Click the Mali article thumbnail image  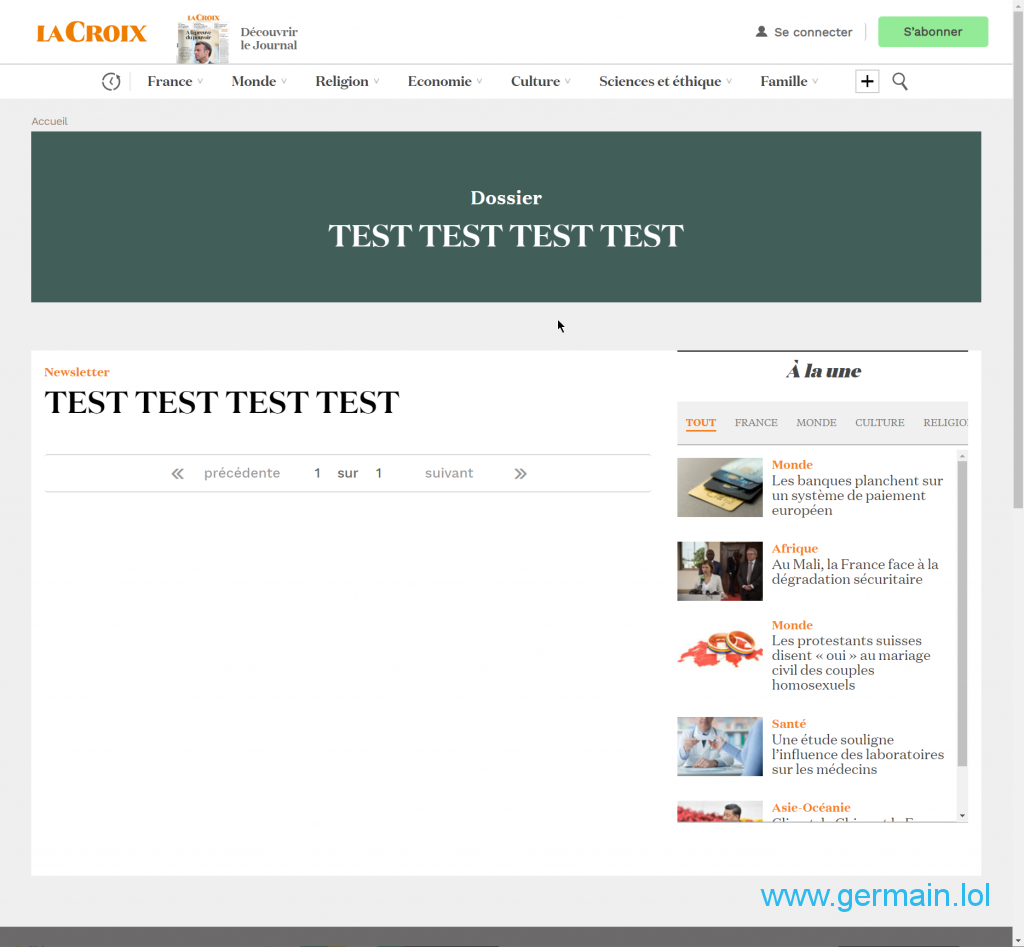[x=719, y=571]
